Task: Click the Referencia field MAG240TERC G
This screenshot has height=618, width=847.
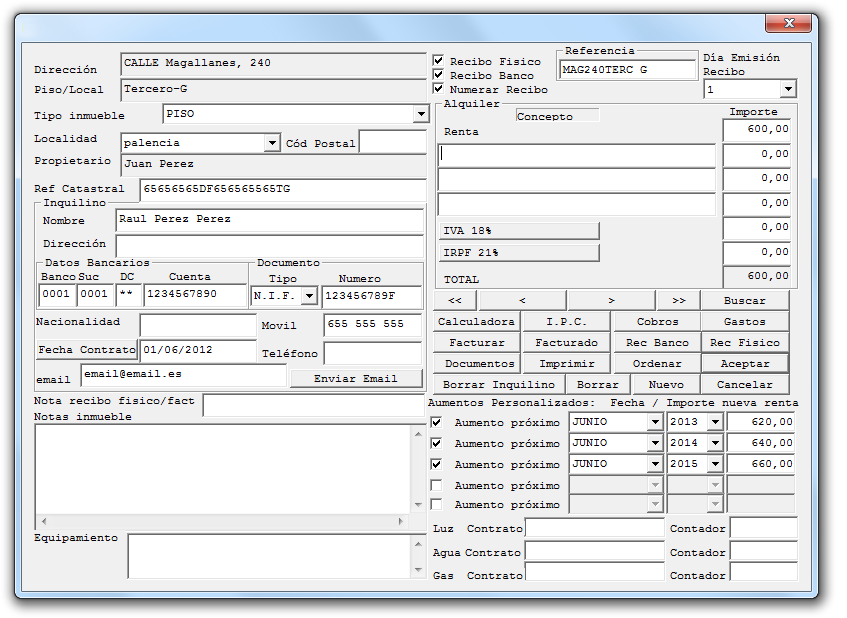Action: pyautogui.click(x=628, y=70)
